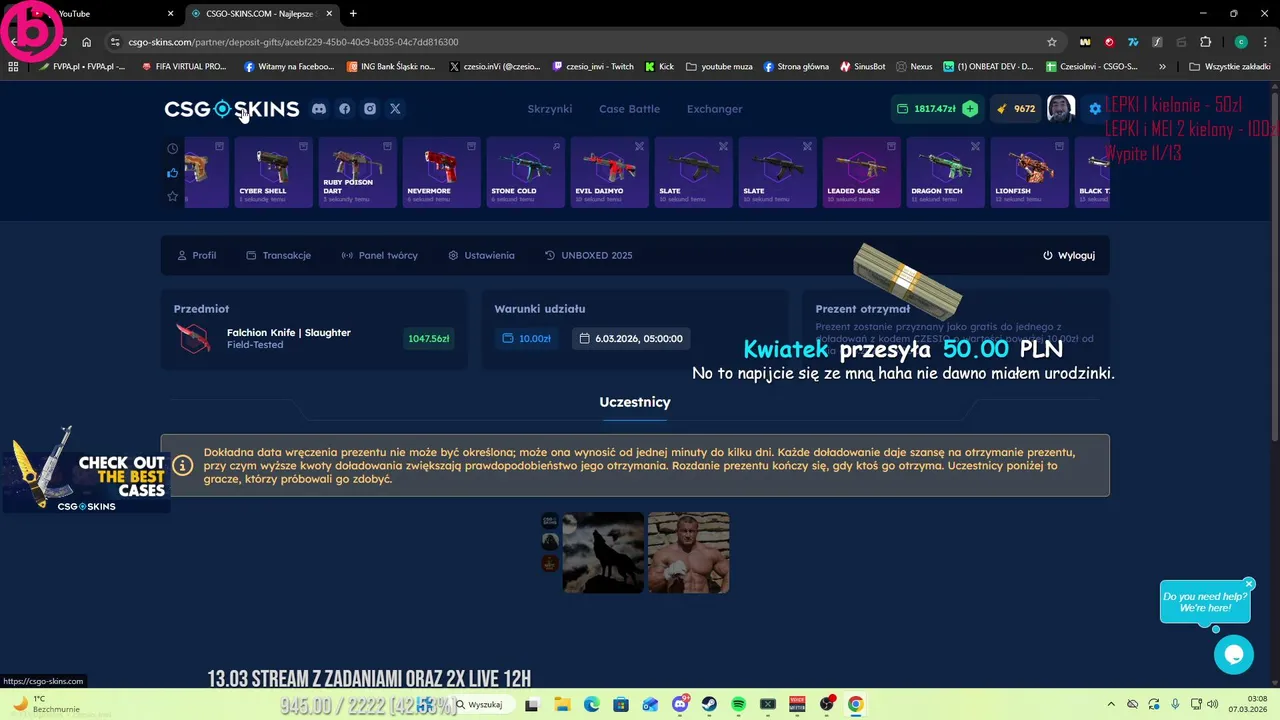Open a new browser tab

click(353, 13)
